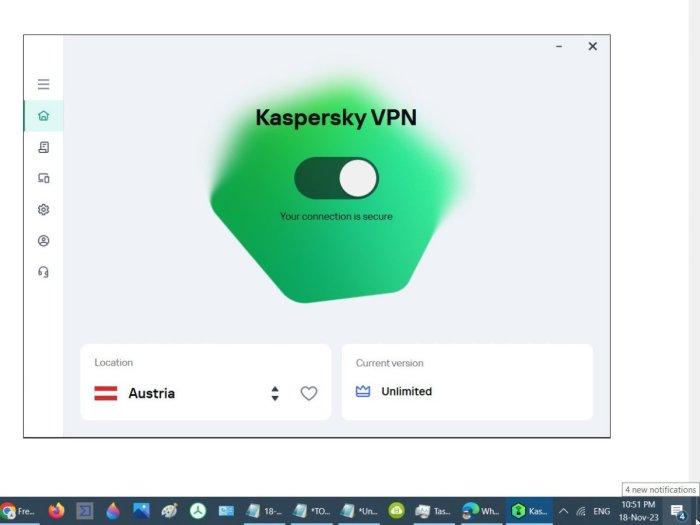Show hidden system tray icons

tap(563, 511)
